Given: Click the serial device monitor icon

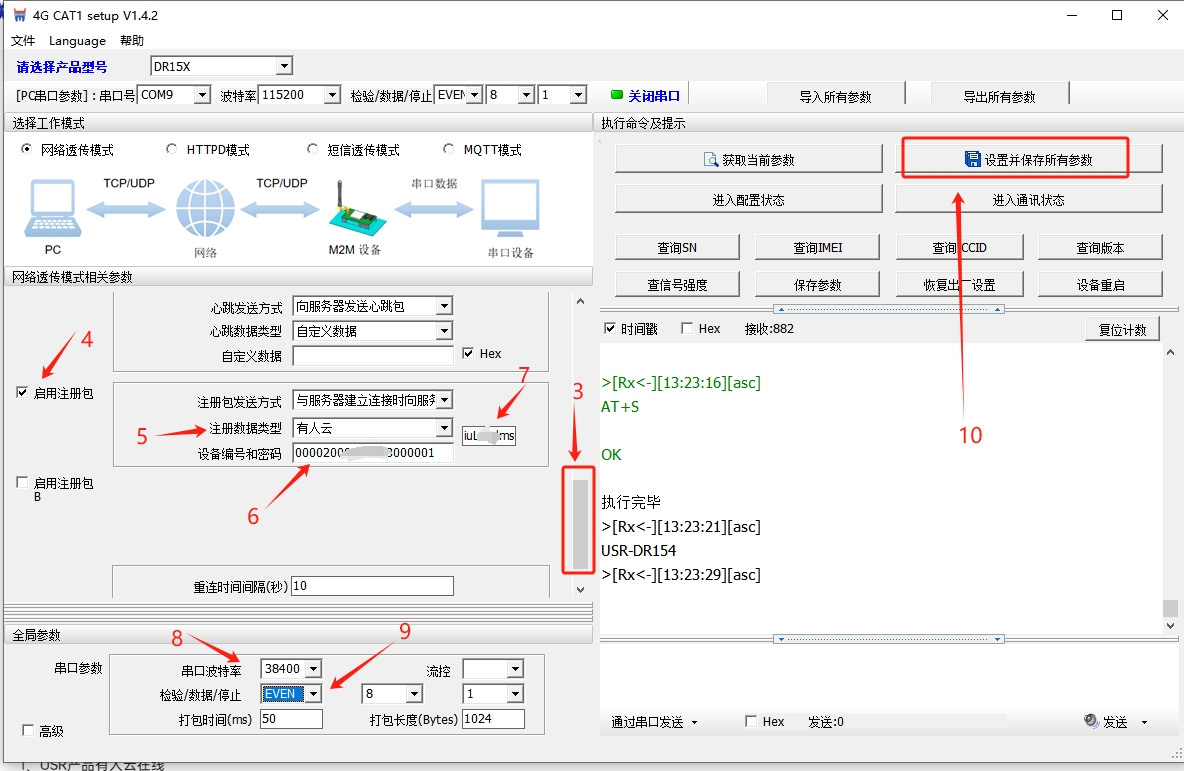Looking at the screenshot, I should tap(510, 208).
